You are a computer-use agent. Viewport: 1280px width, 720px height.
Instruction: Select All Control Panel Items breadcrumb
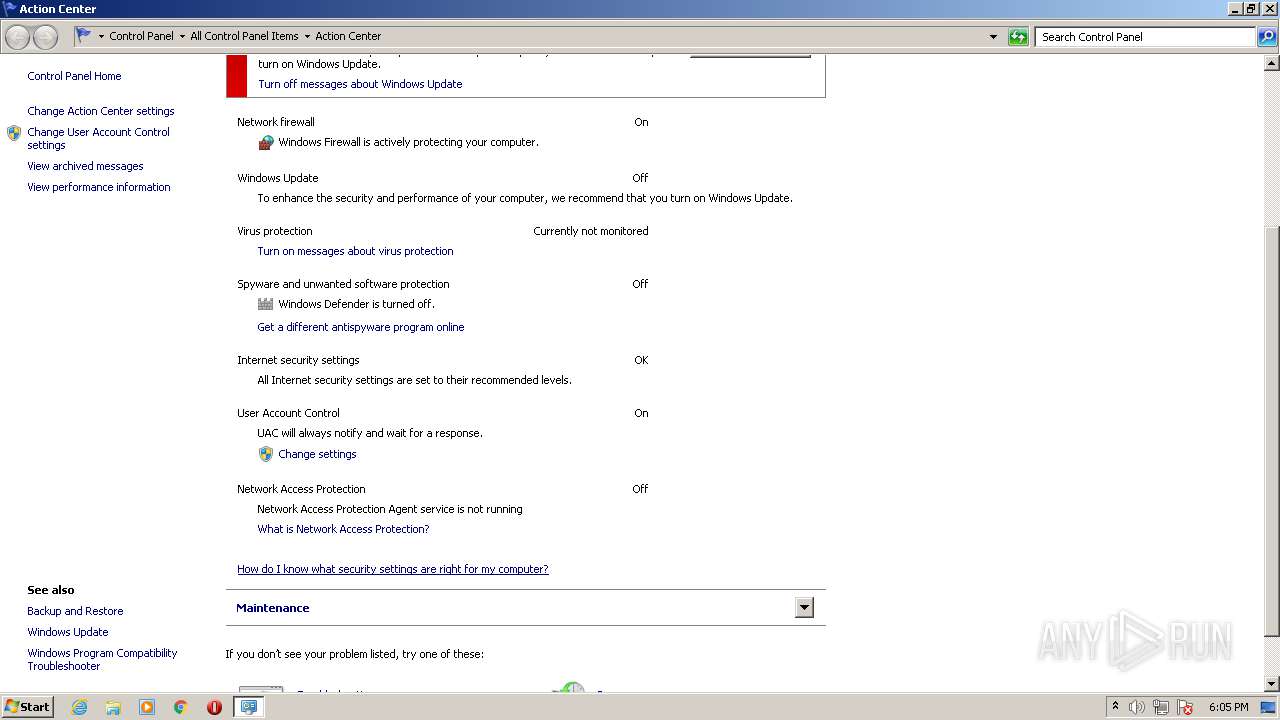pos(244,36)
